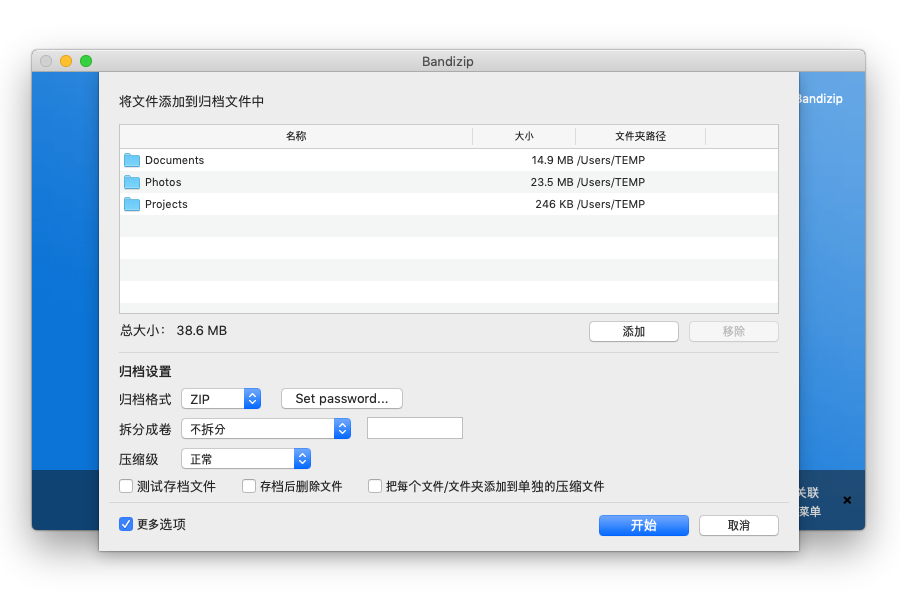This screenshot has height=600, width=900.
Task: Enable the 存档后删除文件 checkbox
Action: (248, 487)
